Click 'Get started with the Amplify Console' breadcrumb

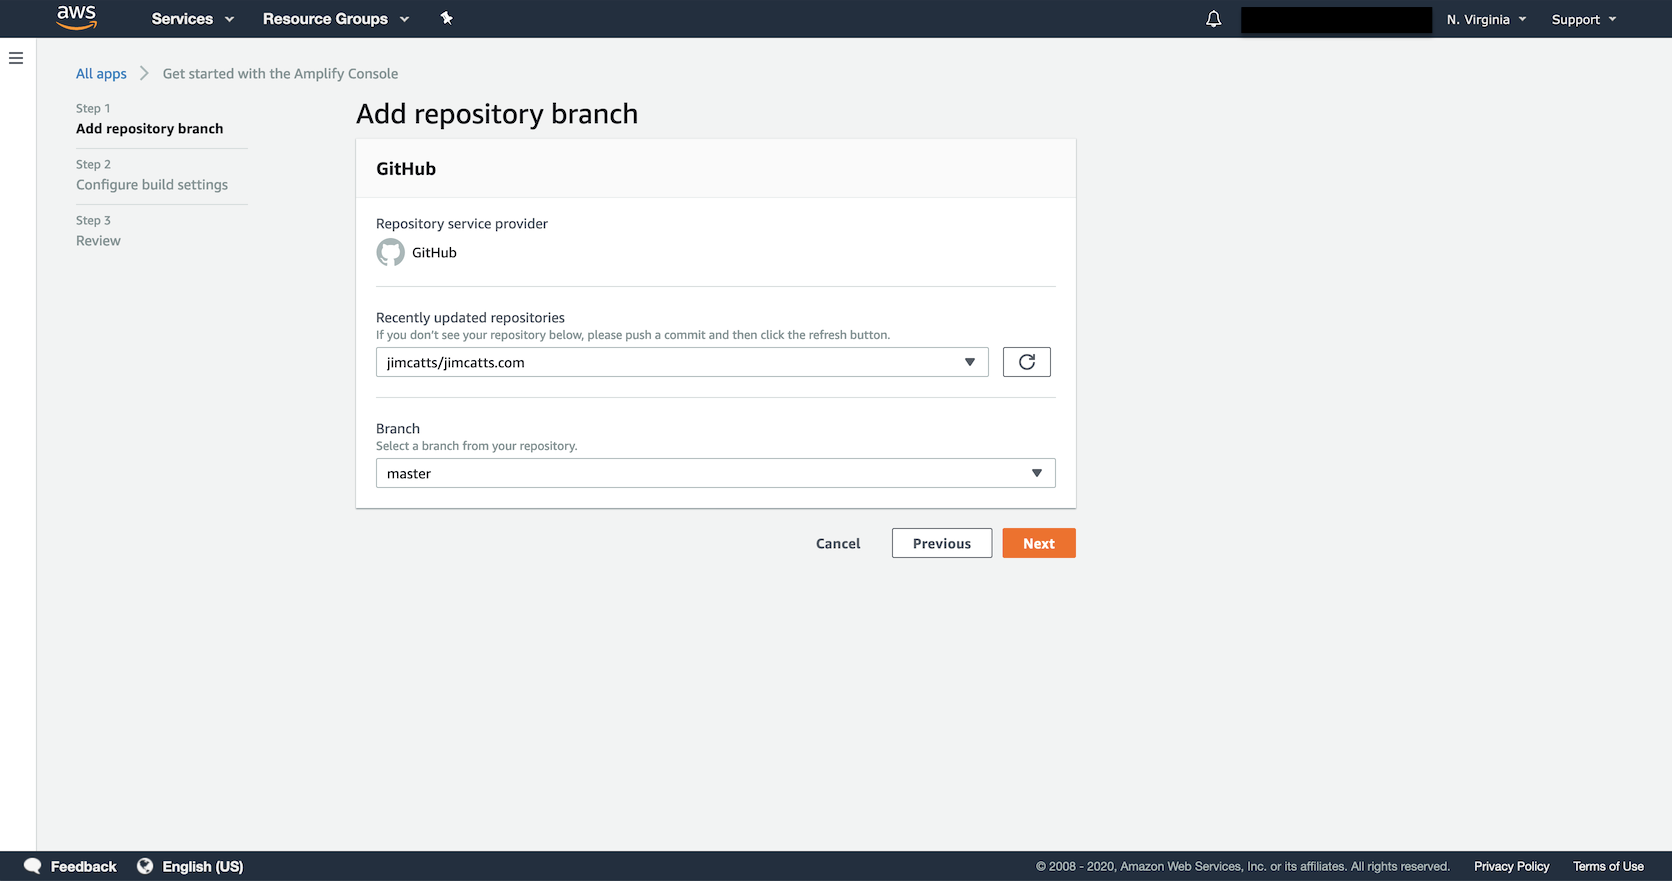280,73
